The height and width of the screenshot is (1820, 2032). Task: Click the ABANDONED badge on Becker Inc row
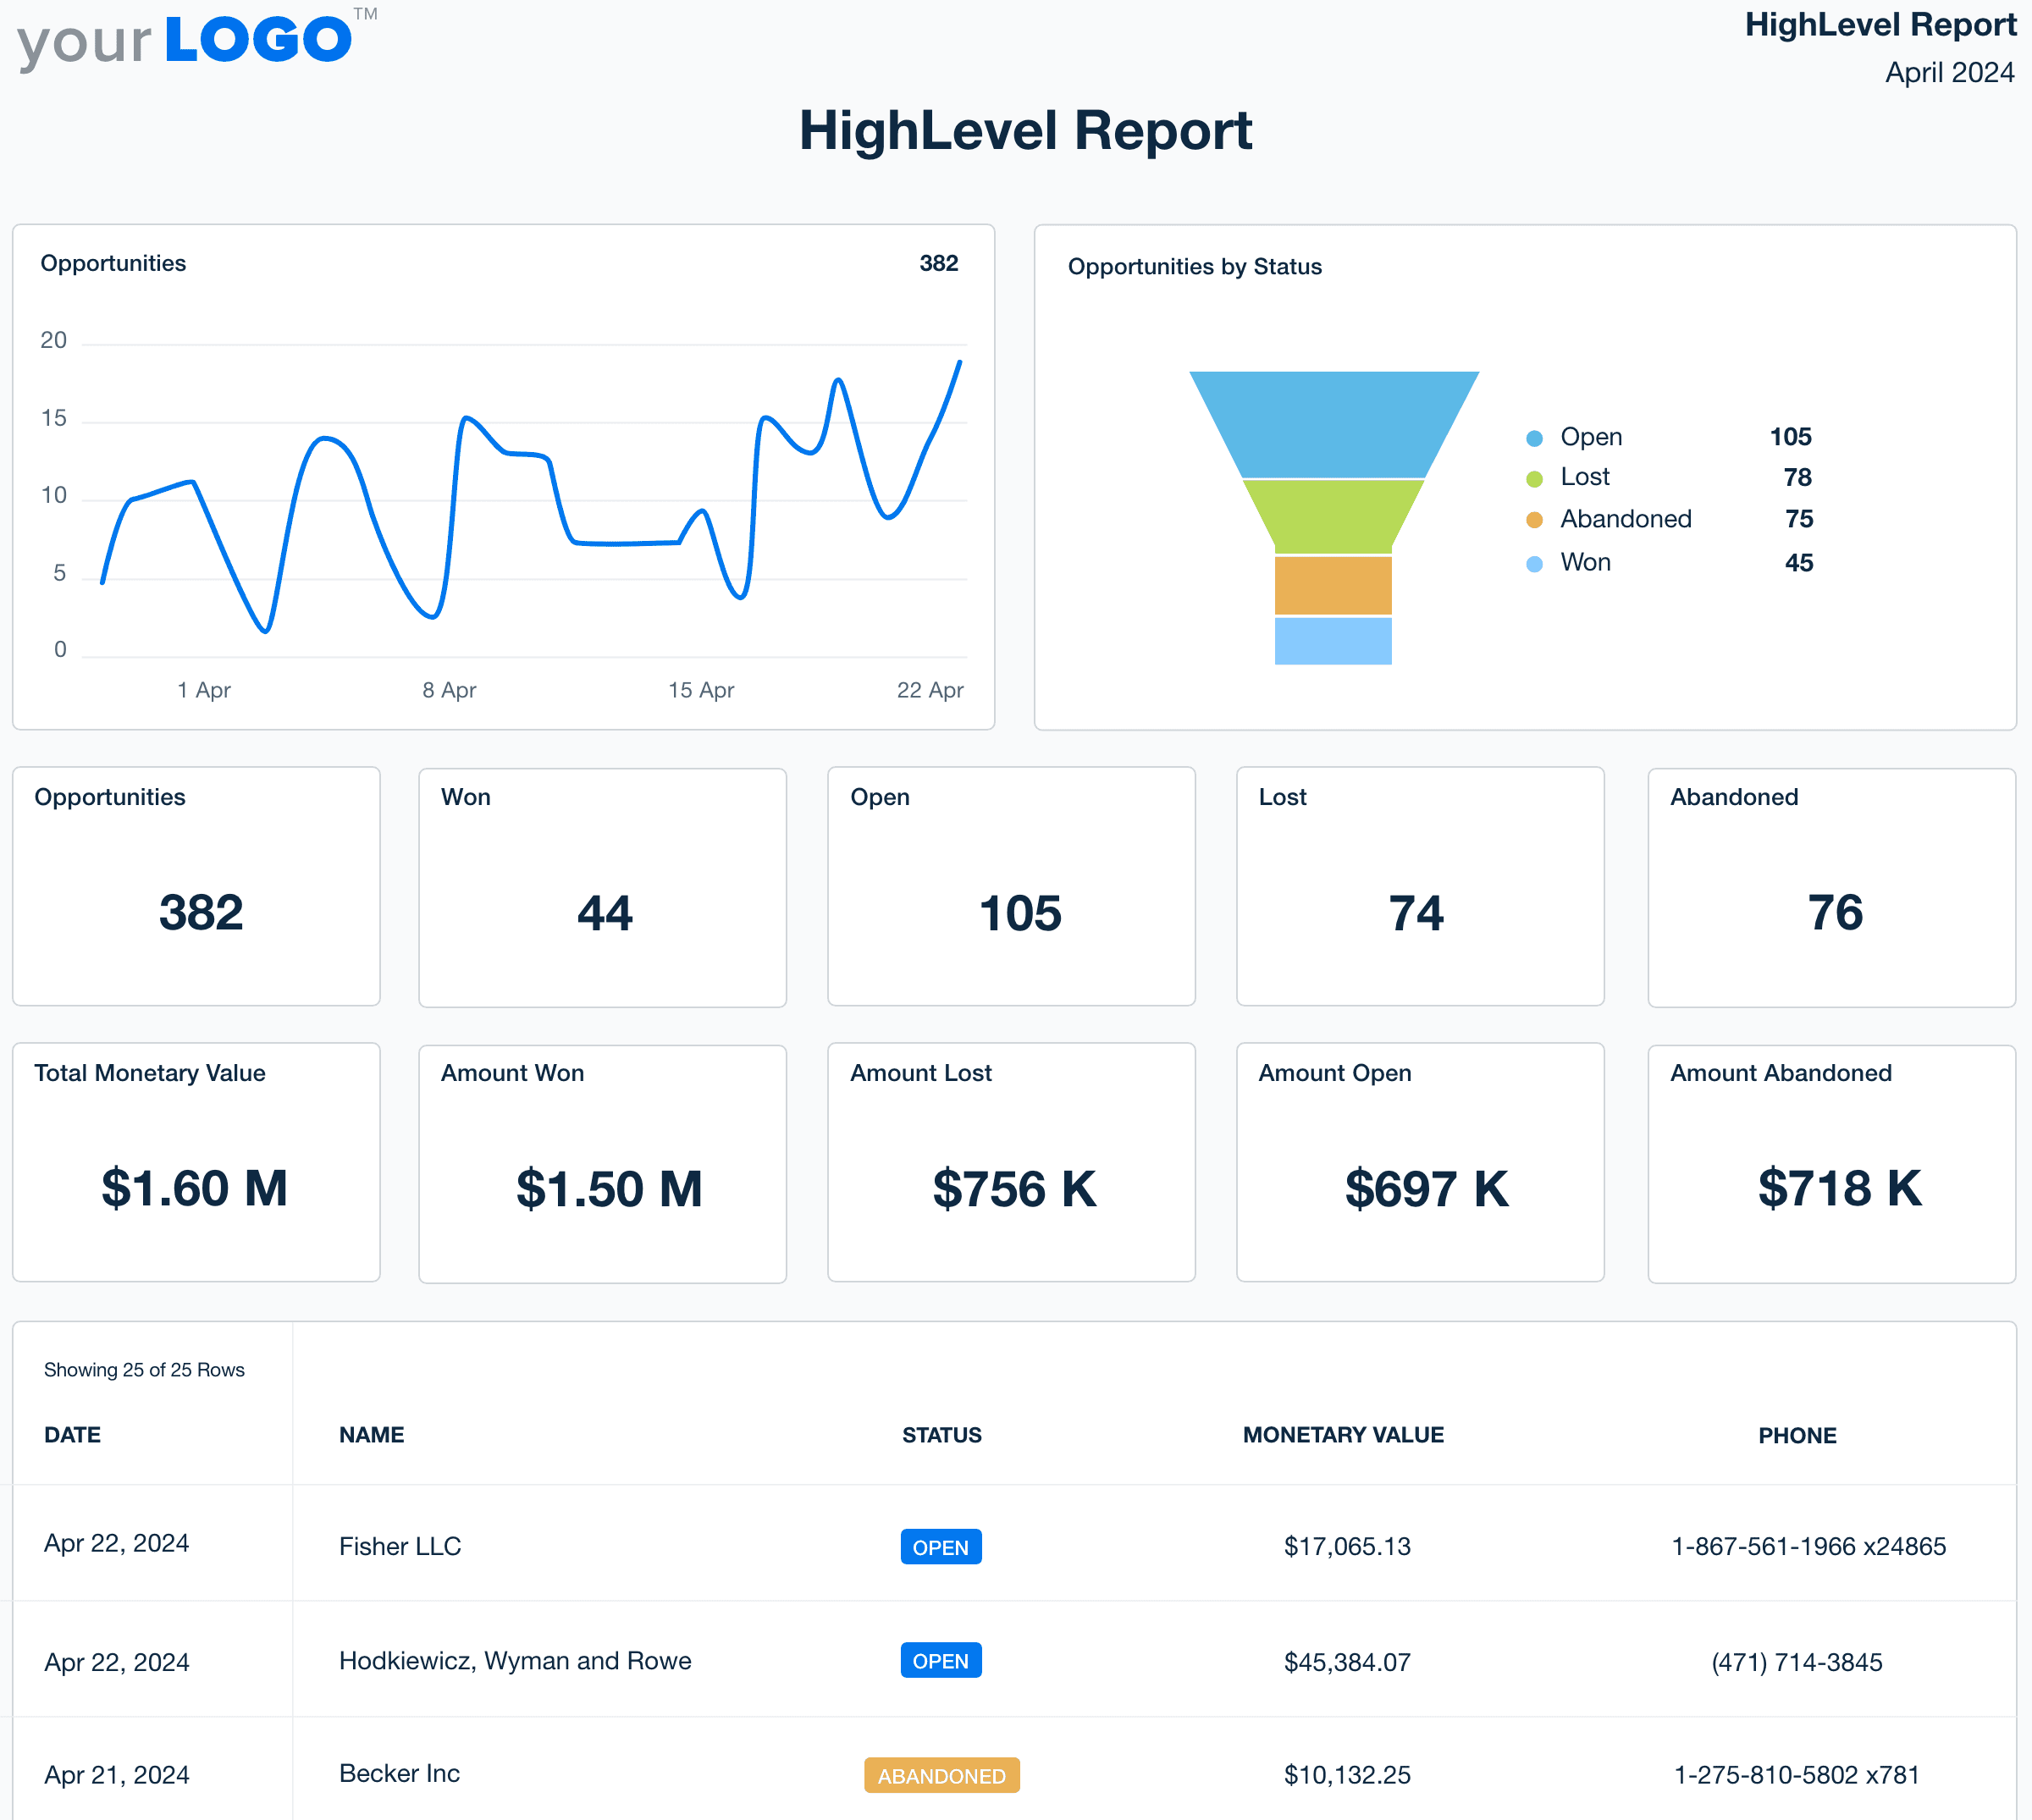click(x=941, y=1776)
